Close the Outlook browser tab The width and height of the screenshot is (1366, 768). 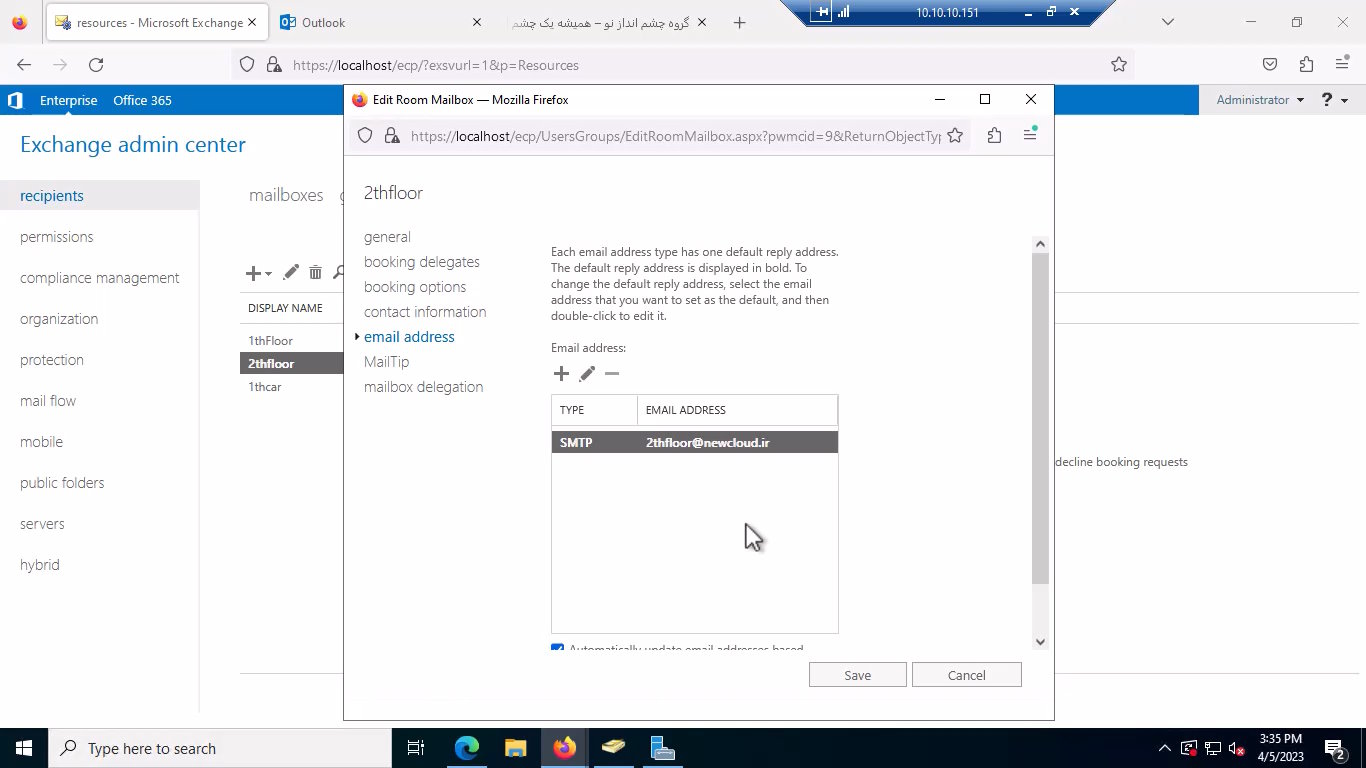(477, 22)
